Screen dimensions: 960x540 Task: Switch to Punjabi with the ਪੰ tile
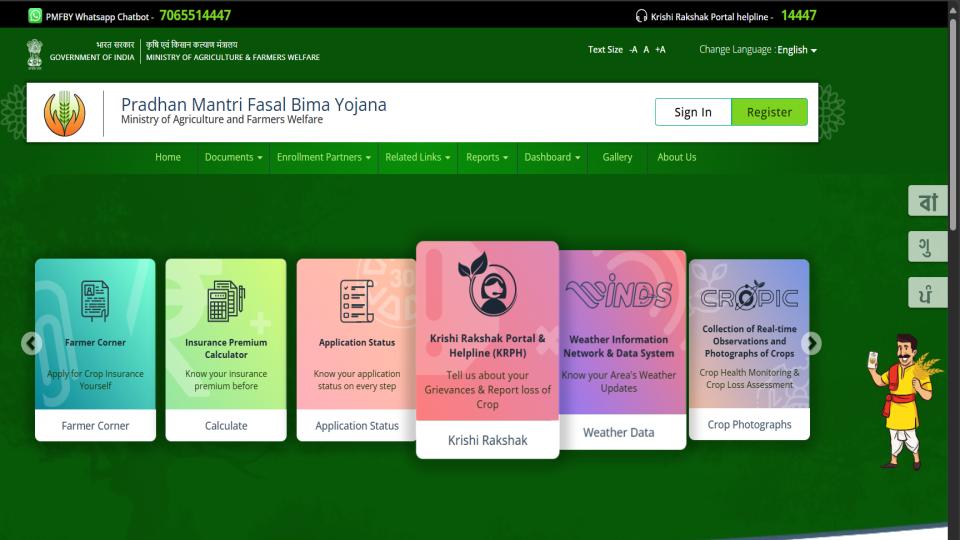[928, 293]
